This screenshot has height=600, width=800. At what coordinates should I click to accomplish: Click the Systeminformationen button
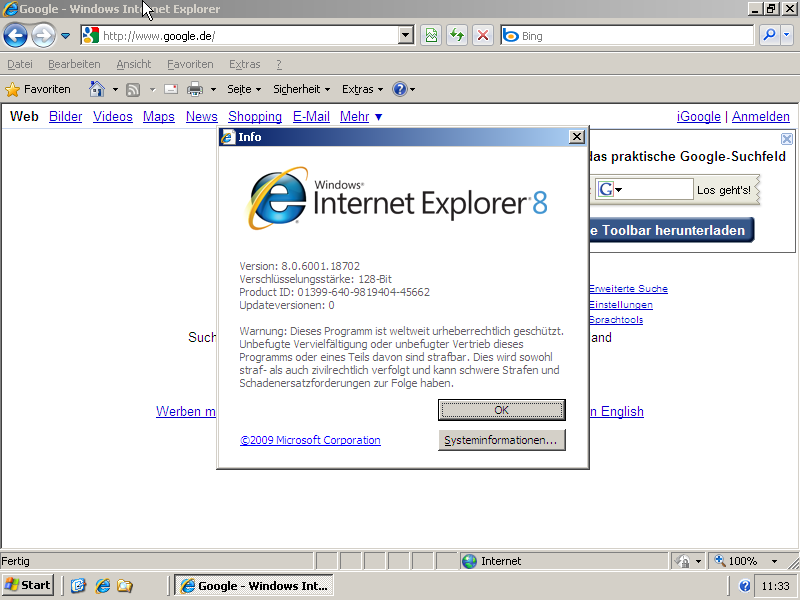tap(502, 440)
